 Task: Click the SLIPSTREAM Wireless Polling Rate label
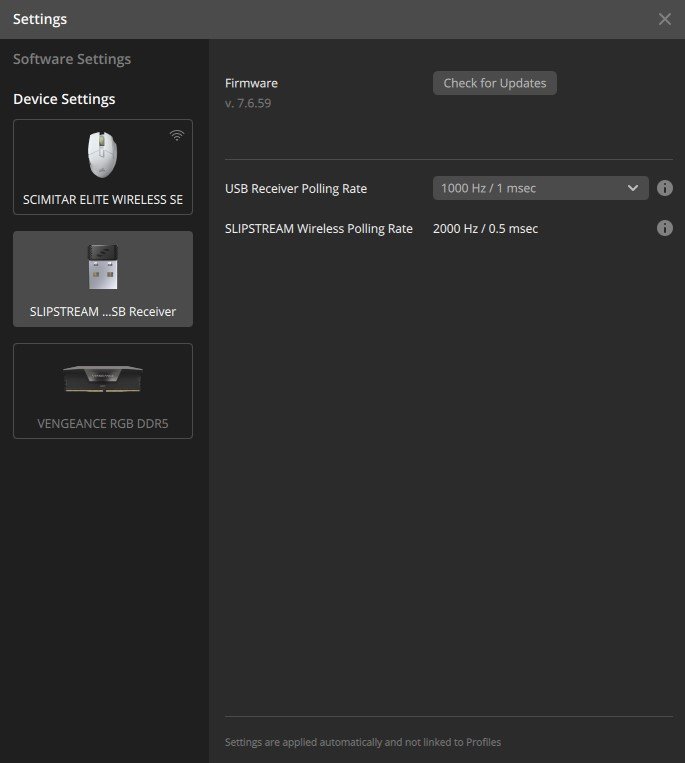319,229
